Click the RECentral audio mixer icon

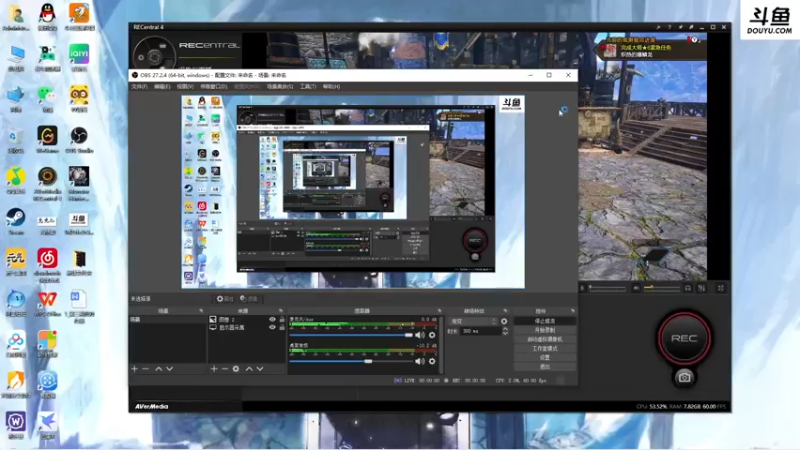click(x=702, y=288)
